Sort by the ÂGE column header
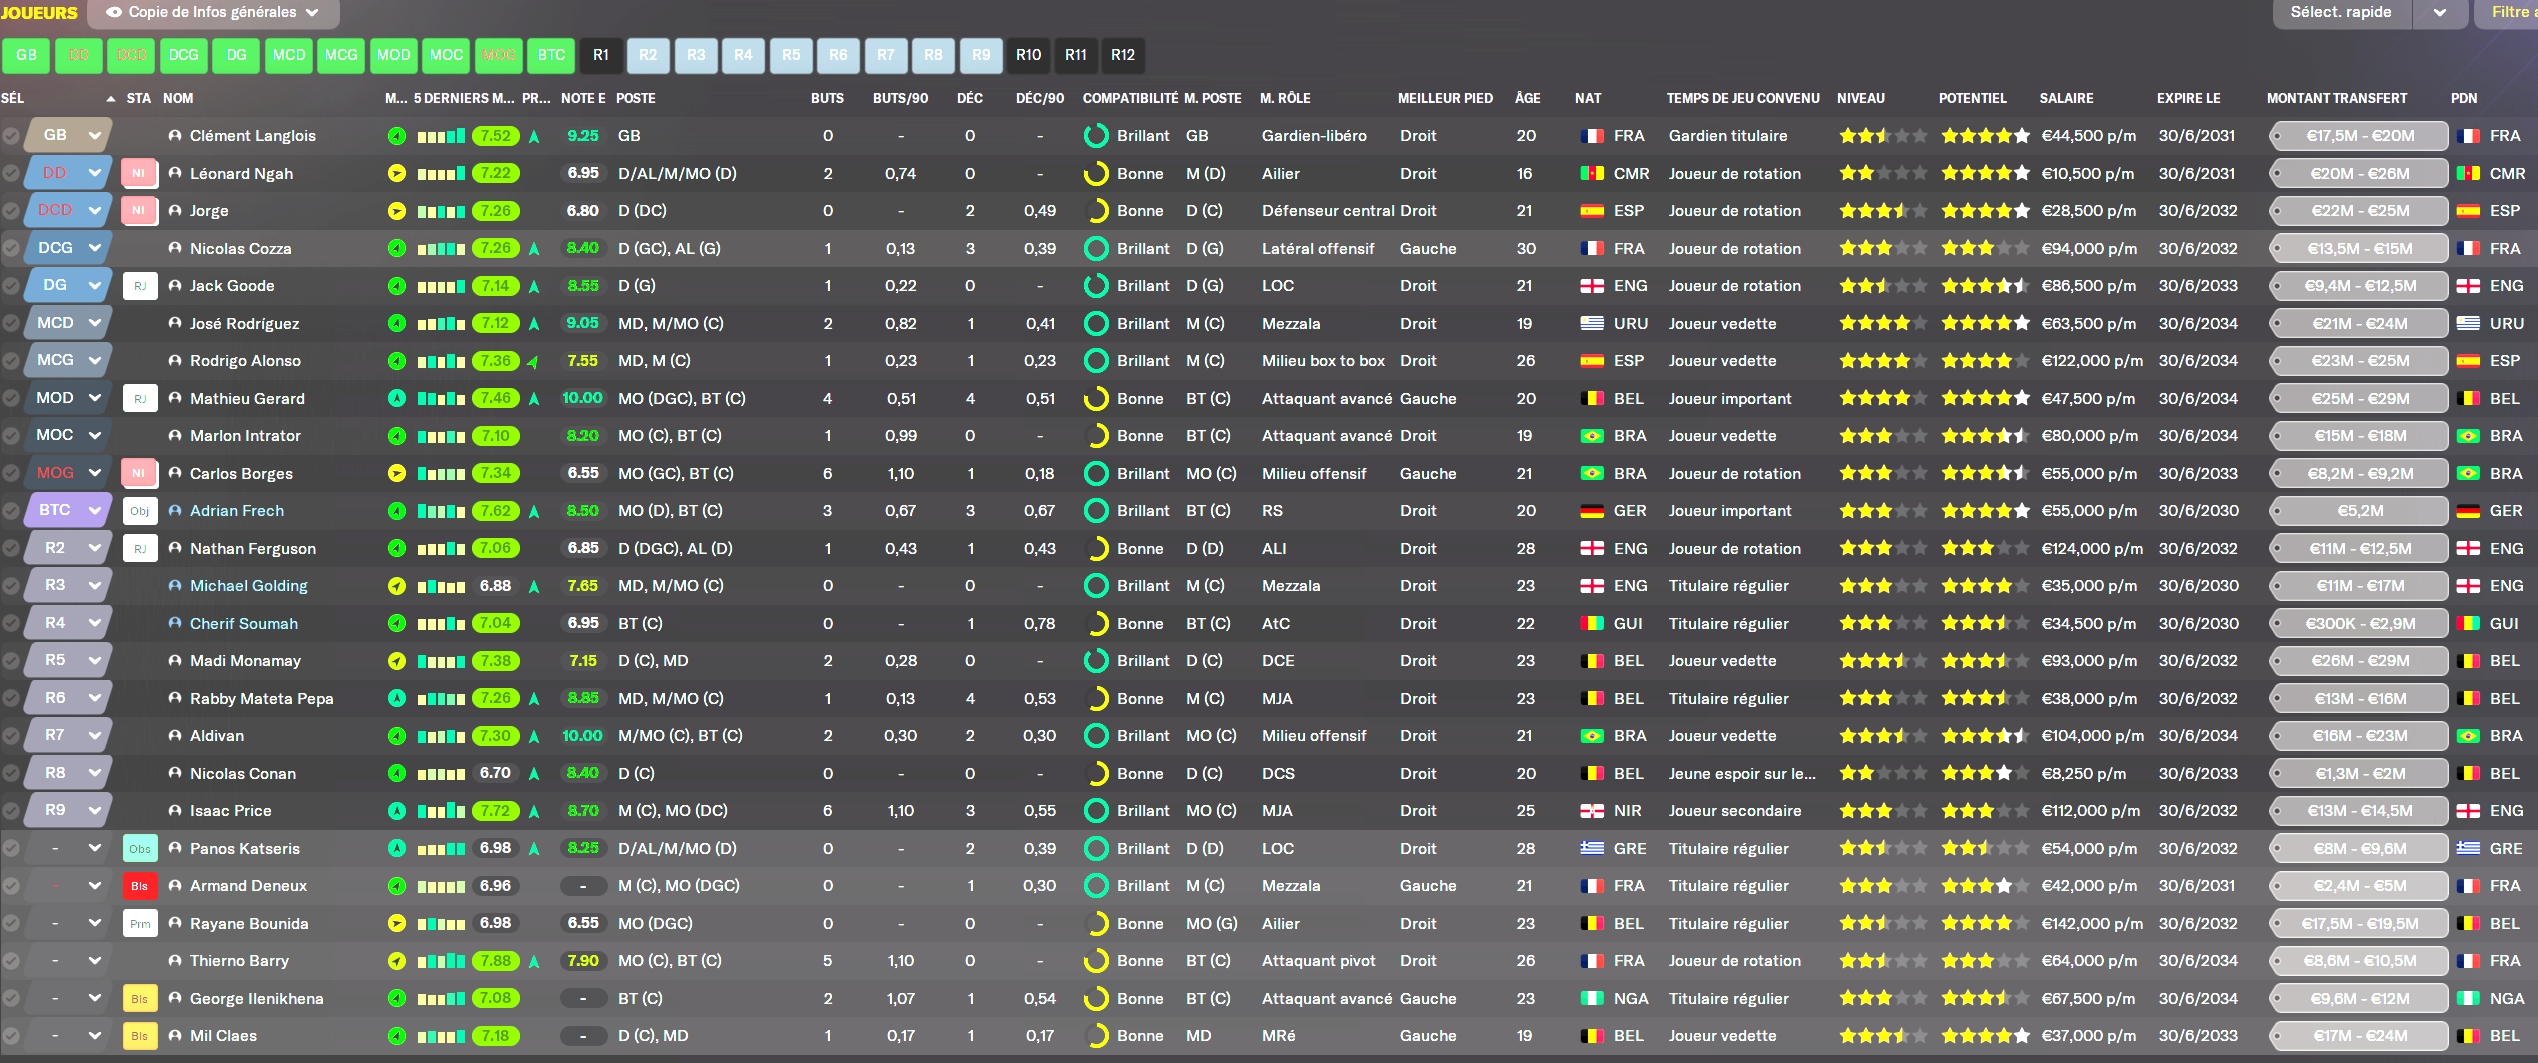The width and height of the screenshot is (2538, 1063). [1527, 99]
